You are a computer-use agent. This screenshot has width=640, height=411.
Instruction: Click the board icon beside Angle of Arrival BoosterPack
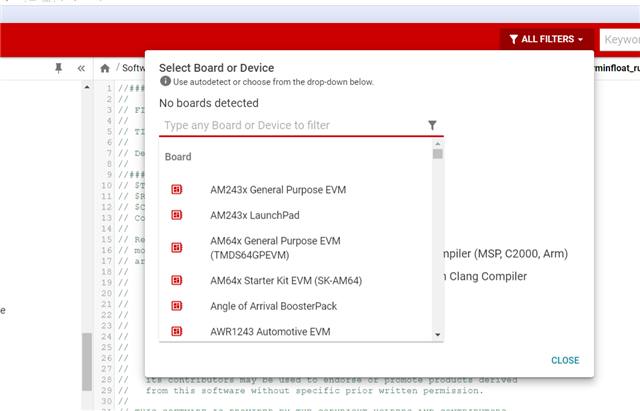point(176,306)
